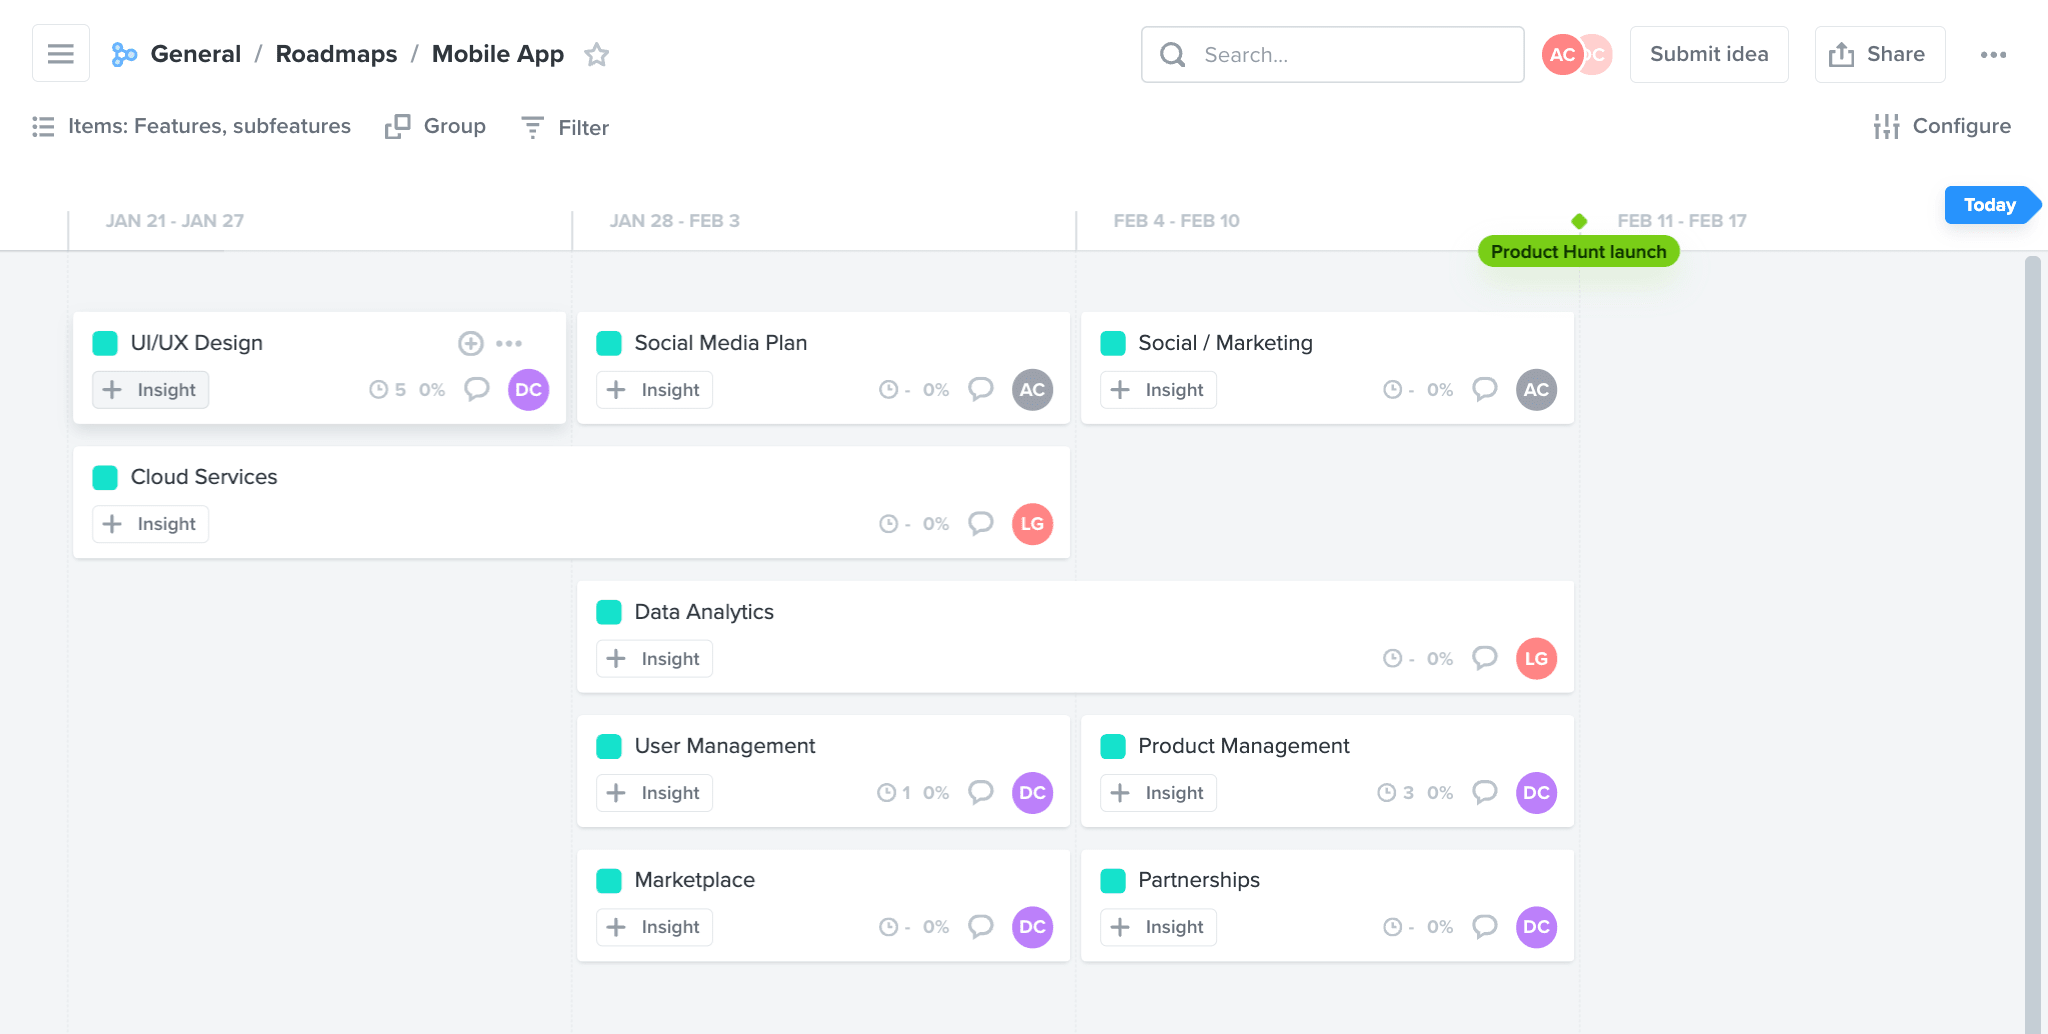This screenshot has width=2048, height=1034.
Task: Add subfeature to UI/UX Design card
Action: pyautogui.click(x=471, y=343)
